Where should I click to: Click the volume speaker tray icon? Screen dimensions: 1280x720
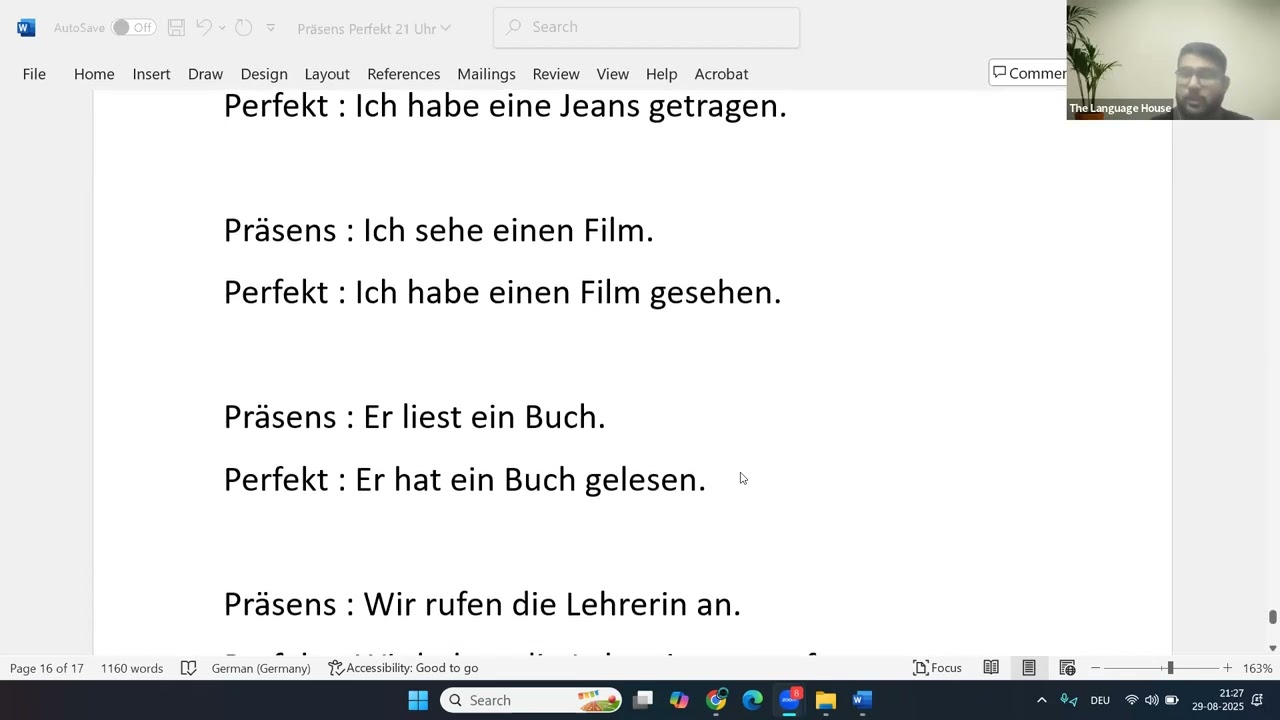click(1152, 700)
